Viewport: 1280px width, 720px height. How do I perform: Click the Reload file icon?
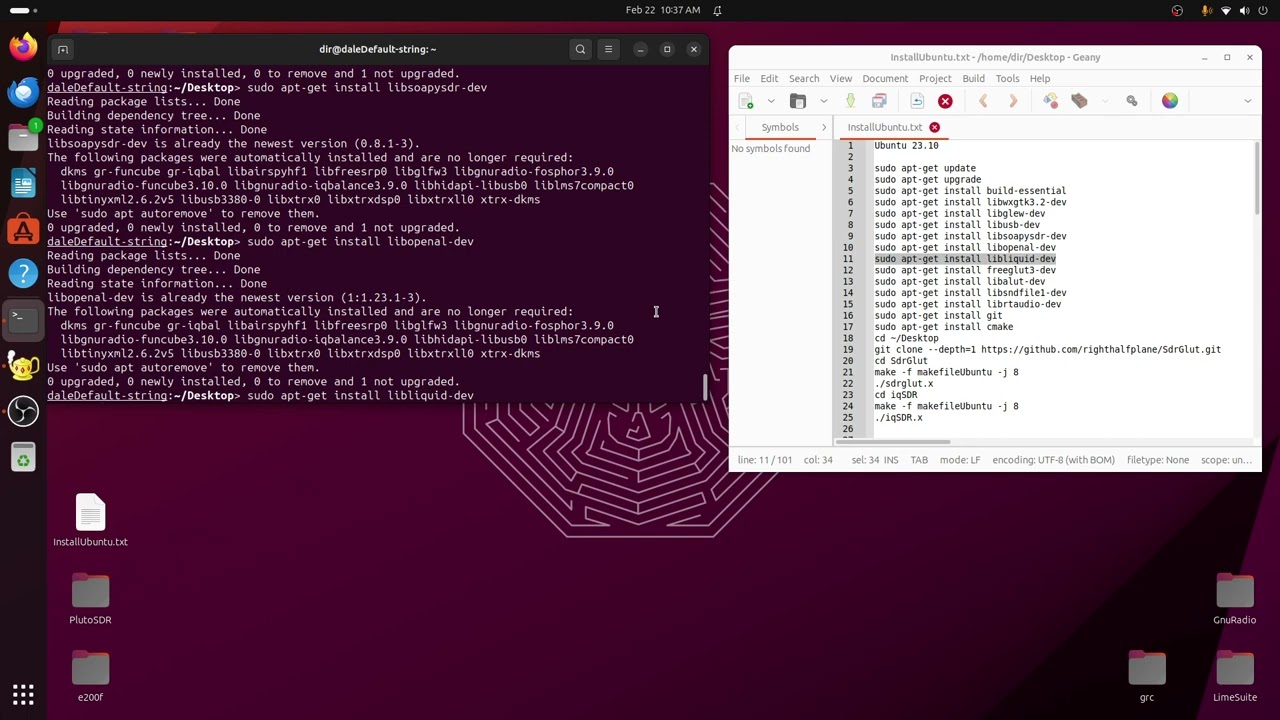click(x=917, y=101)
